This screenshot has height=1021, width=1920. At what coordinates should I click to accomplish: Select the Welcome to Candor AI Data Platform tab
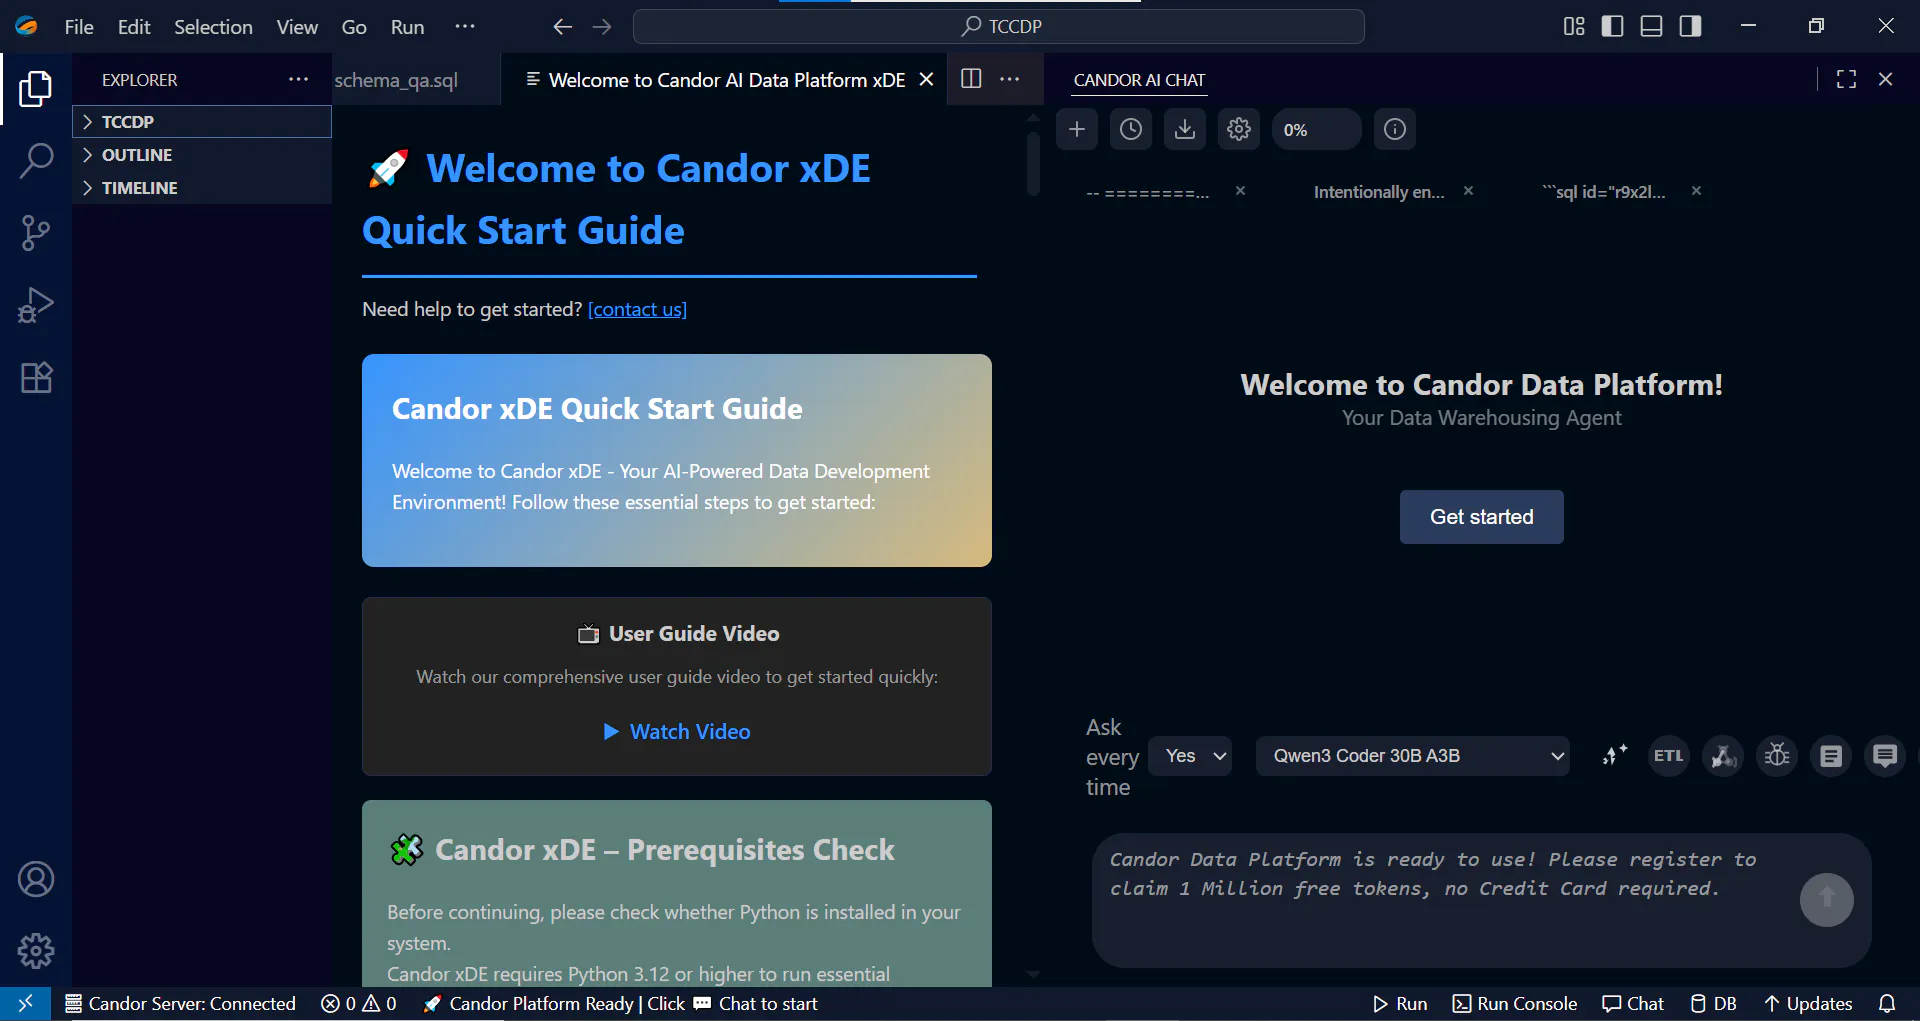[x=726, y=80]
